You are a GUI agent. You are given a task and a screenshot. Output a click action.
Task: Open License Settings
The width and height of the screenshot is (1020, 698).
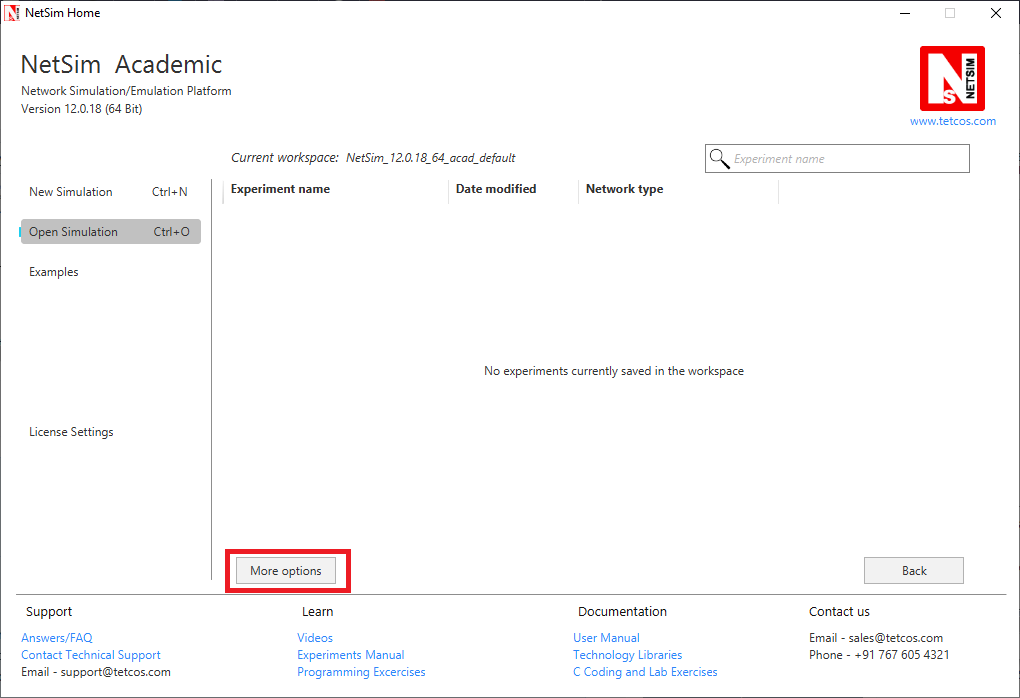point(71,432)
